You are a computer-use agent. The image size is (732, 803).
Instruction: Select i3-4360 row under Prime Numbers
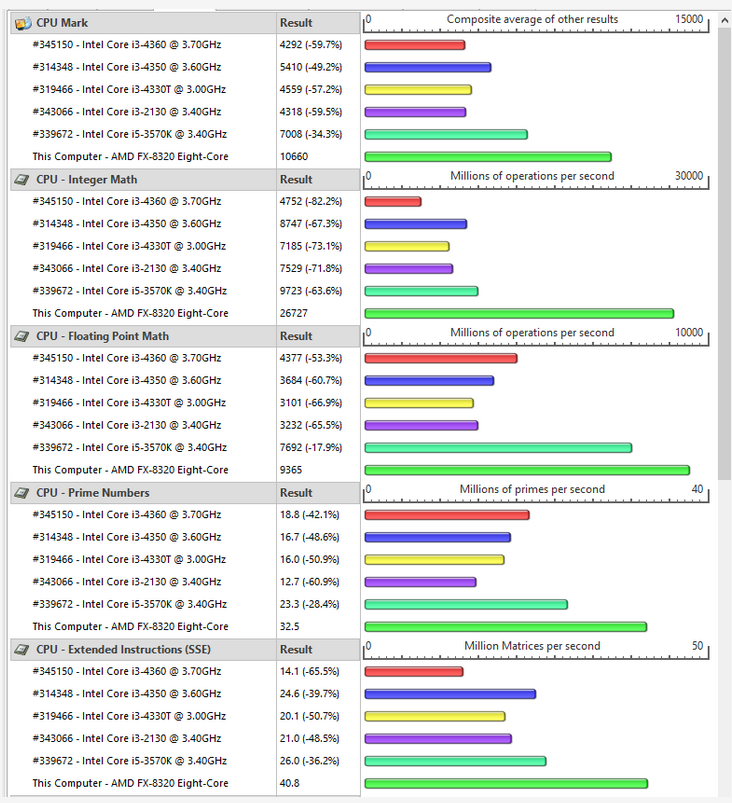pos(185,515)
